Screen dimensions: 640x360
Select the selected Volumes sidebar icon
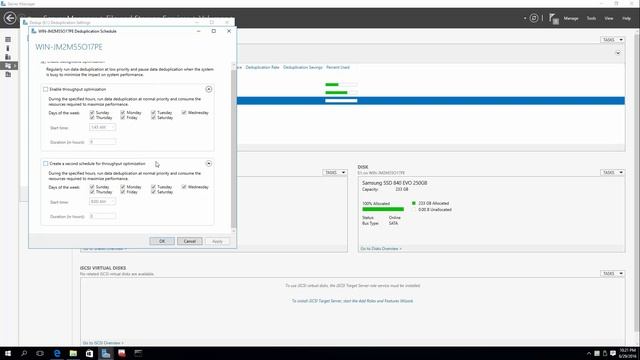(x=9, y=66)
